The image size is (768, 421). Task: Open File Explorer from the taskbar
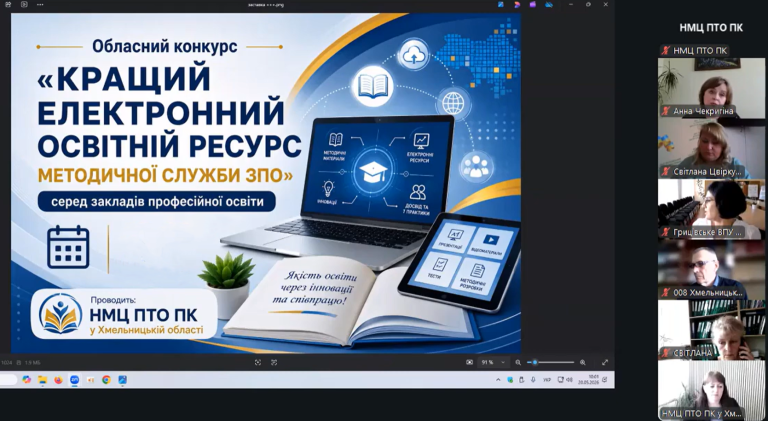pyautogui.click(x=43, y=379)
